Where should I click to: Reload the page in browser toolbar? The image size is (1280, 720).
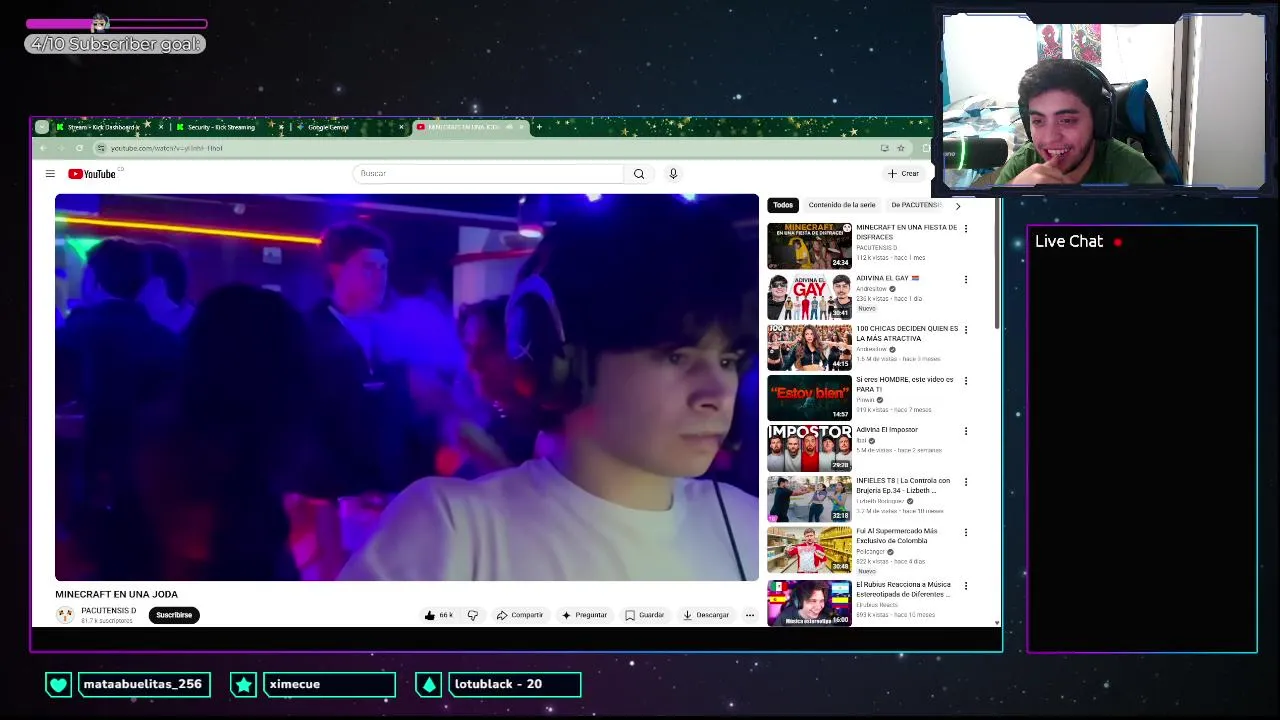click(79, 148)
